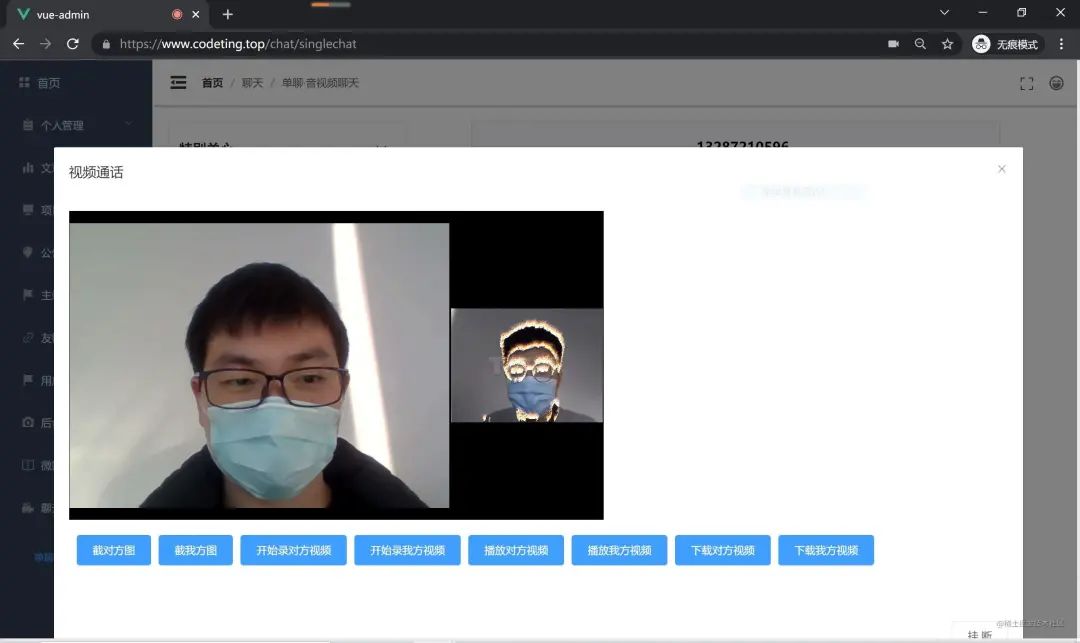The width and height of the screenshot is (1080, 643).
Task: Click the small local video preview
Action: (527, 365)
